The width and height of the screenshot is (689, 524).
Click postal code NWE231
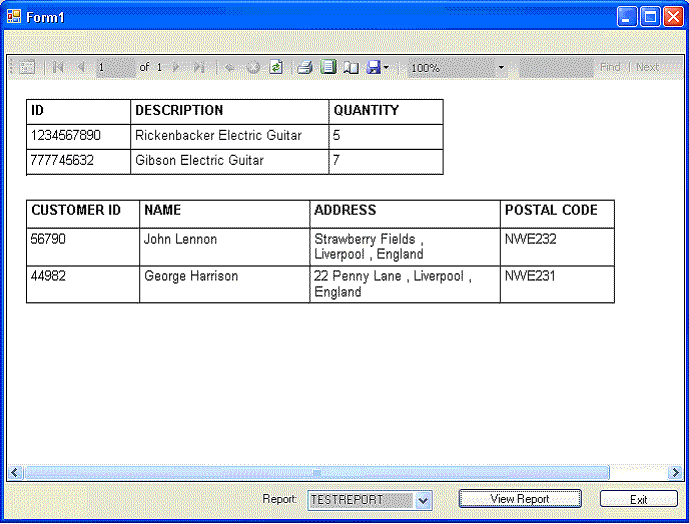[557, 284]
